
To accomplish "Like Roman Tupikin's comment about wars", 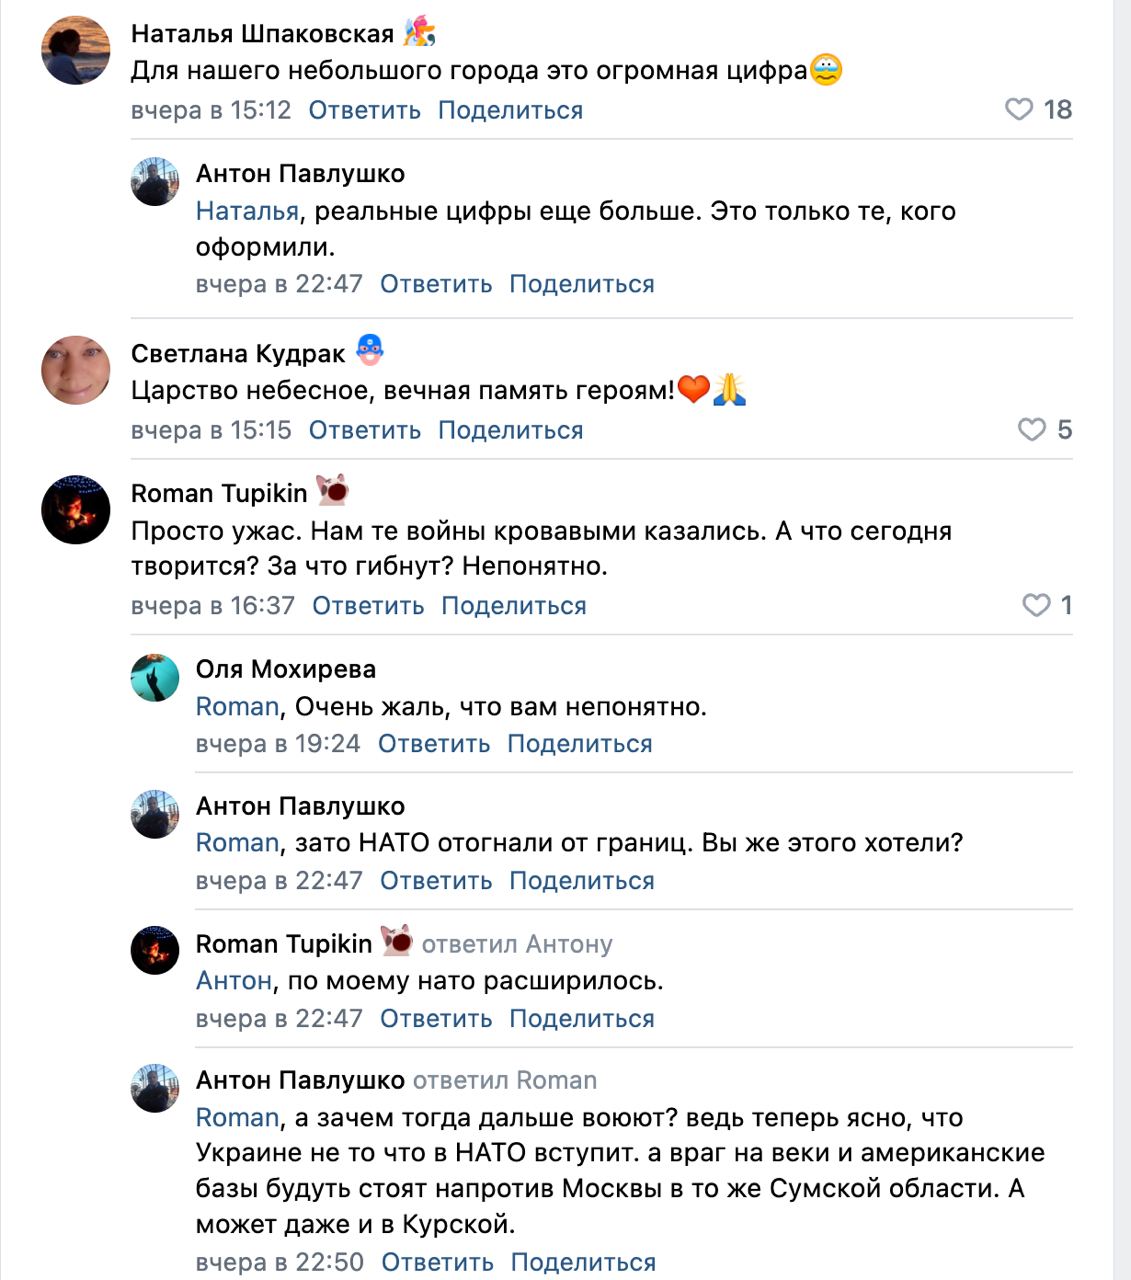I will coord(1036,605).
